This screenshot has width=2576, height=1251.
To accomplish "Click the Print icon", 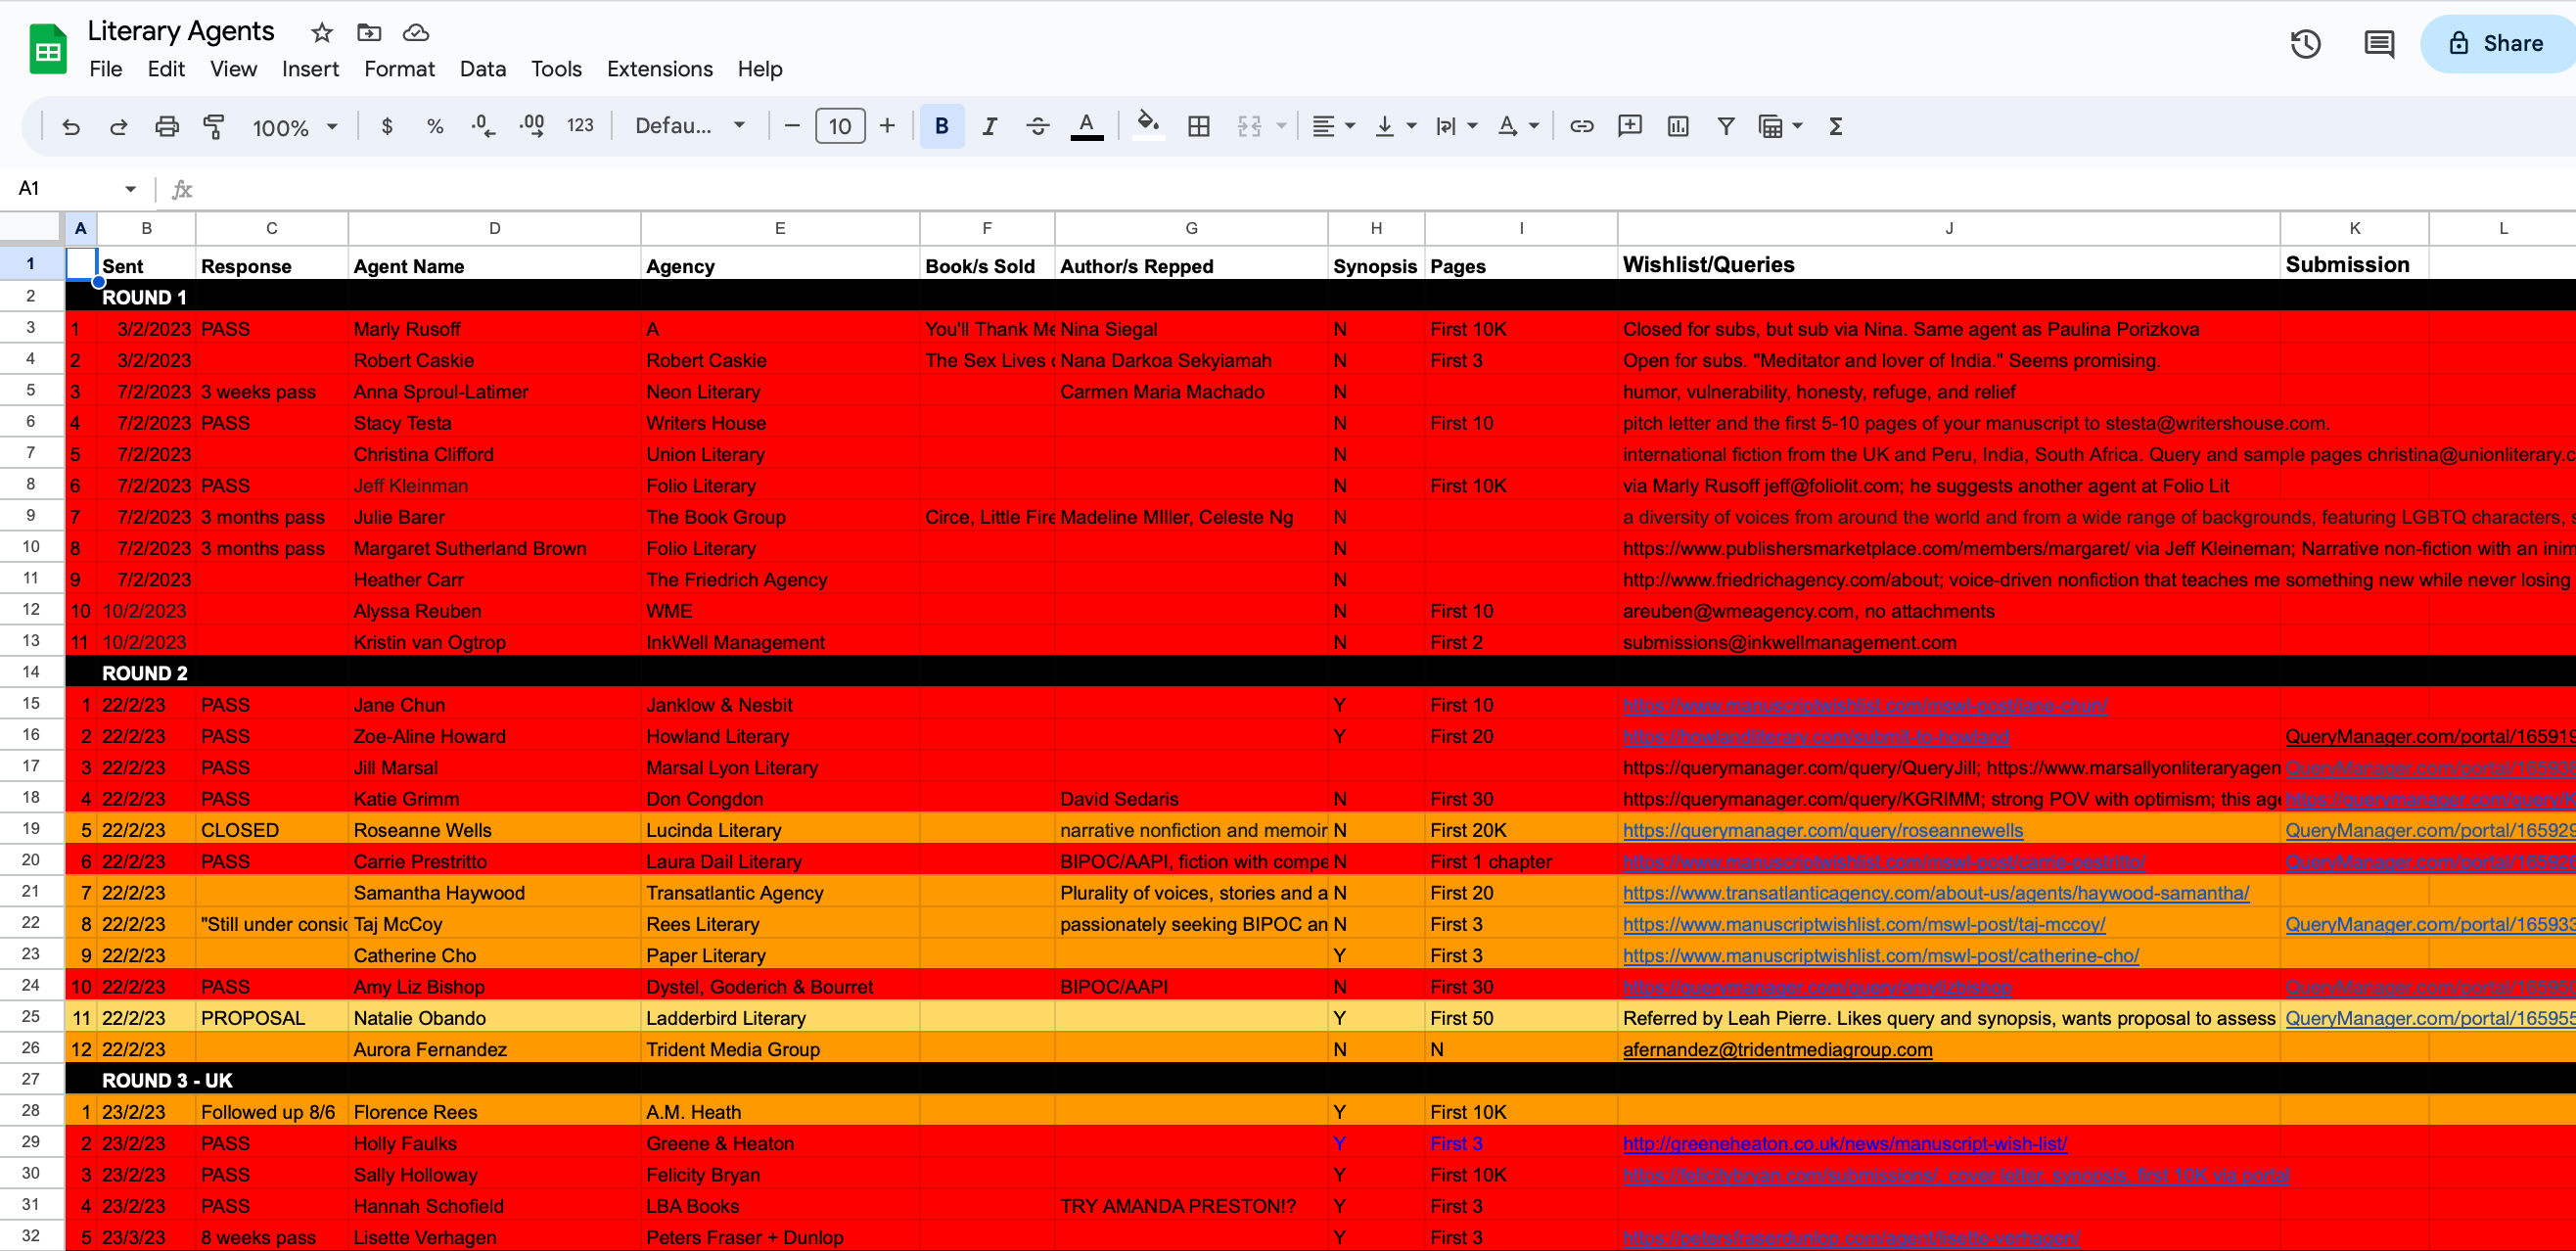I will pyautogui.click(x=167, y=127).
